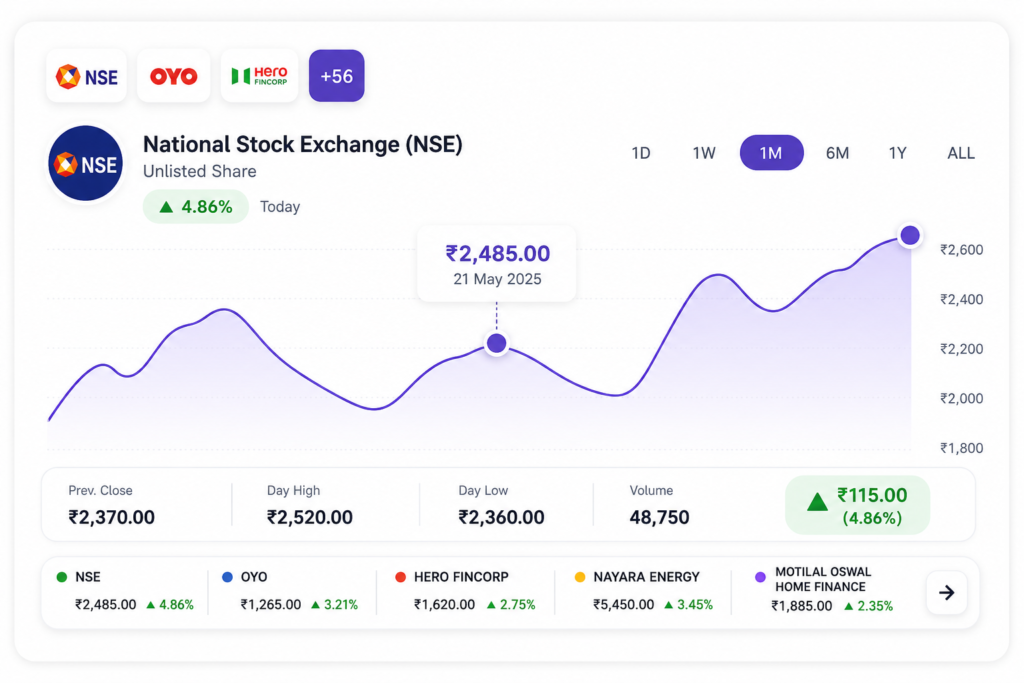
Task: Click the ₹2,400 axis label
Action: pos(961,299)
